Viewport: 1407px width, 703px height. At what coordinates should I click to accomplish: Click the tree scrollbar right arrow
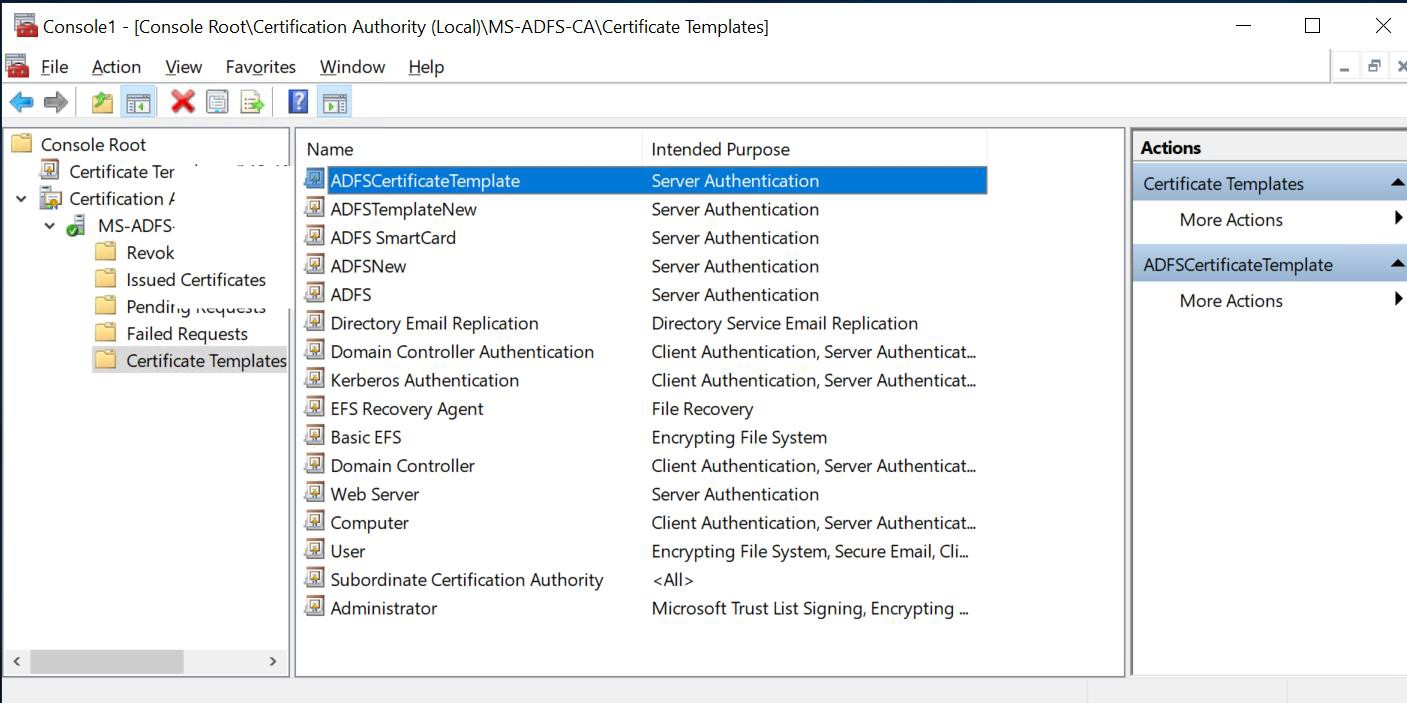point(273,661)
